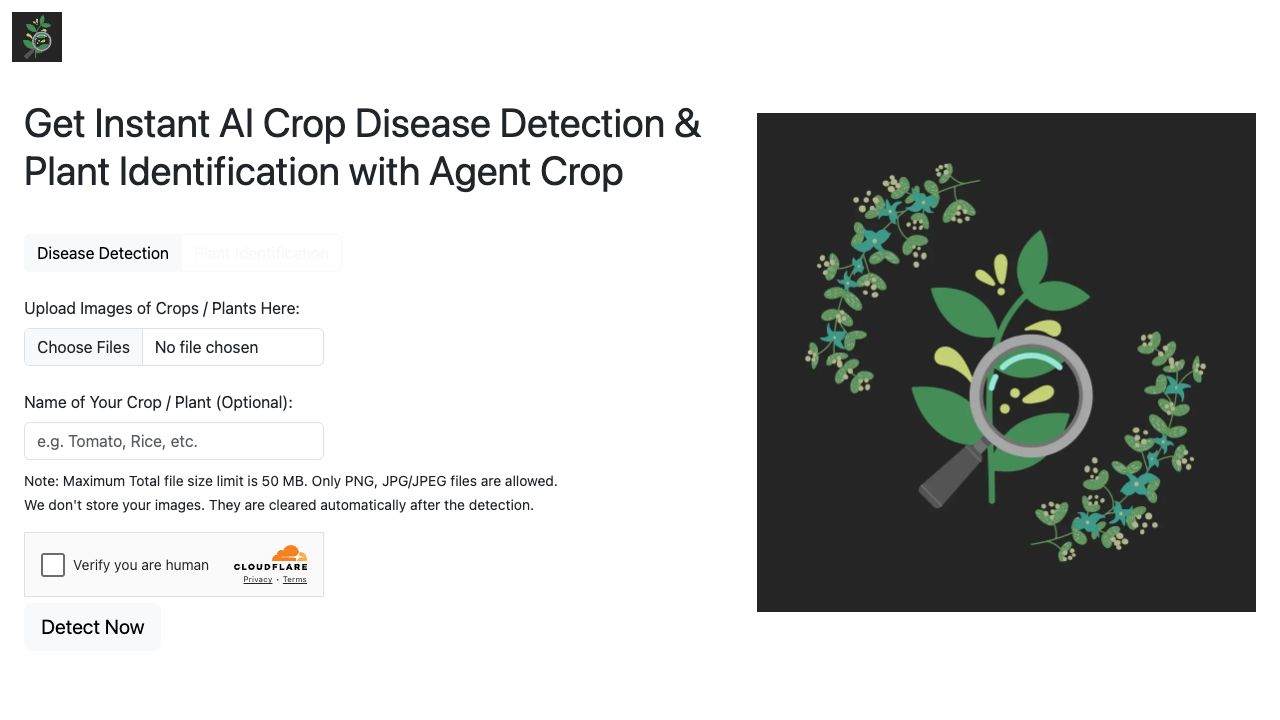Click the We don't store your images text
This screenshot has height=720, width=1280.
[x=279, y=505]
